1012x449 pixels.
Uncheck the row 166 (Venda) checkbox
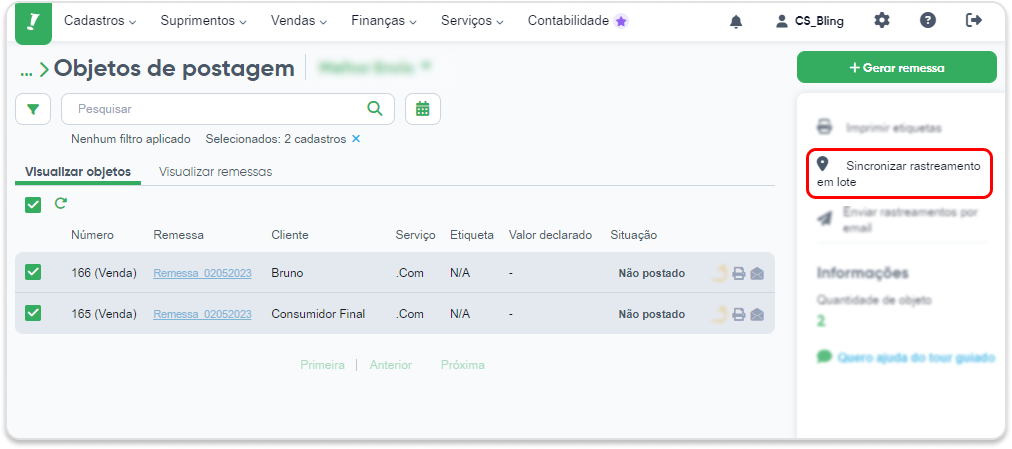point(33,272)
